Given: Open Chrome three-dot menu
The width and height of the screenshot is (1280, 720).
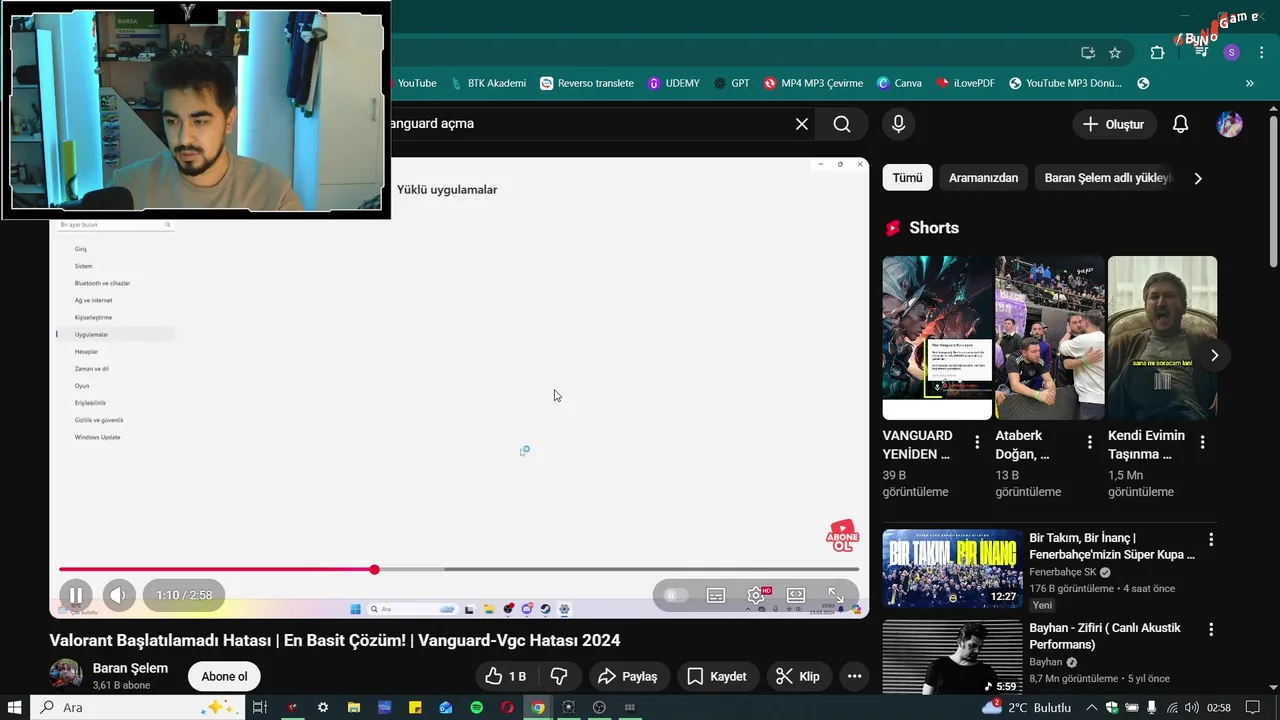Looking at the screenshot, I should tap(1261, 52).
